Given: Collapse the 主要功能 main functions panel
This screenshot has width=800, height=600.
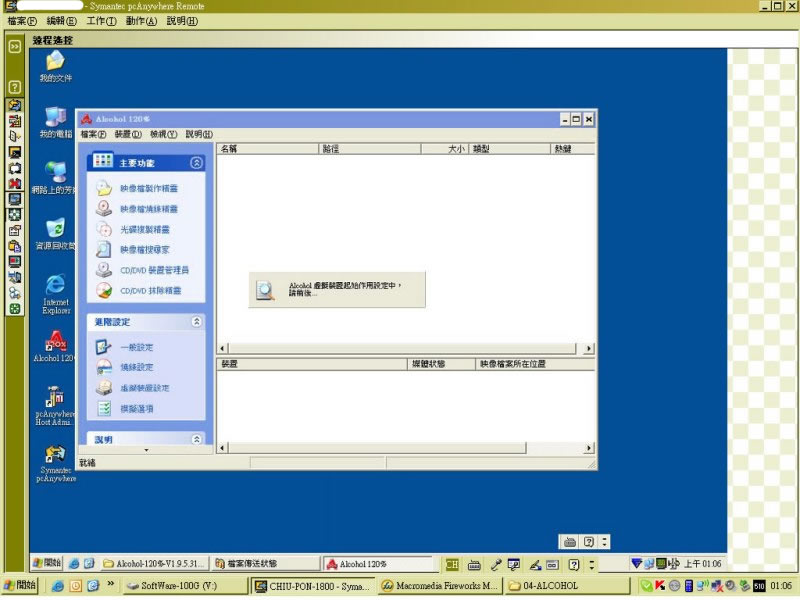Looking at the screenshot, I should coord(196,163).
